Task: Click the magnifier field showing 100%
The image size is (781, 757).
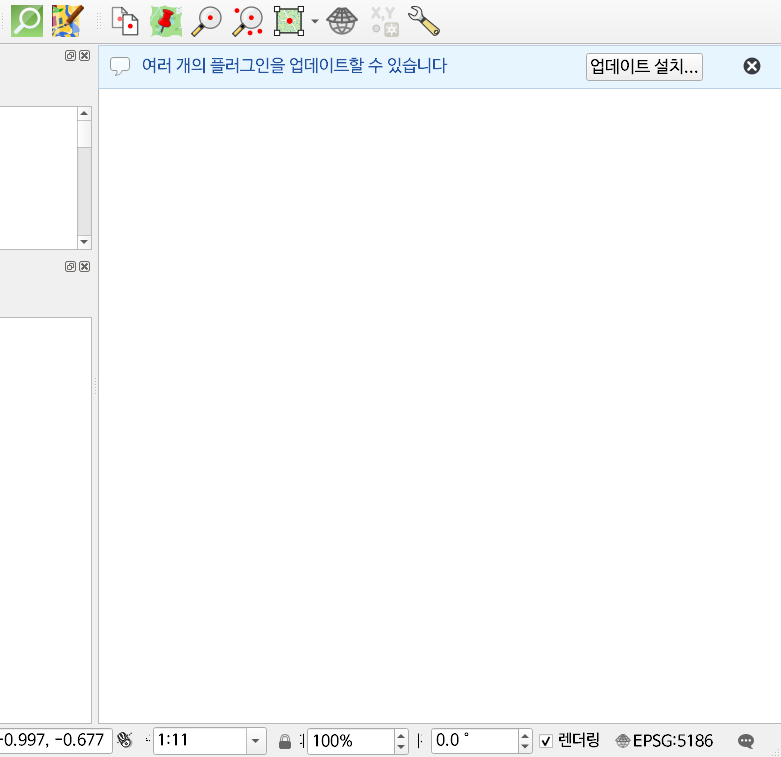Action: [x=351, y=741]
